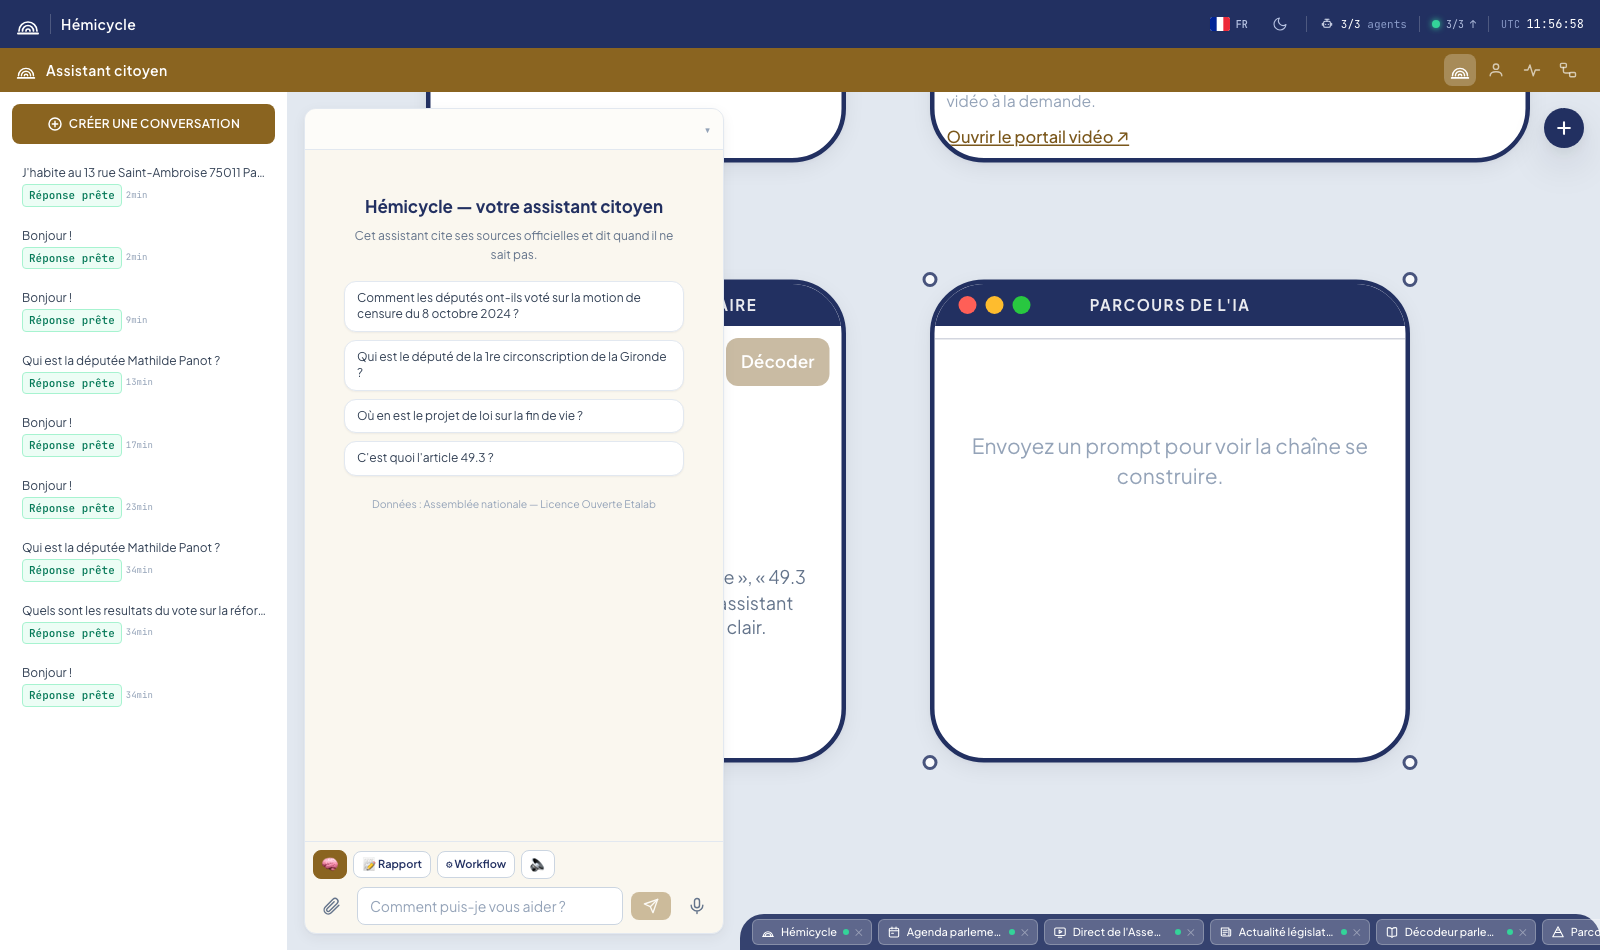The image size is (1600, 950).
Task: Choose the motion de censure suggestion
Action: click(514, 306)
